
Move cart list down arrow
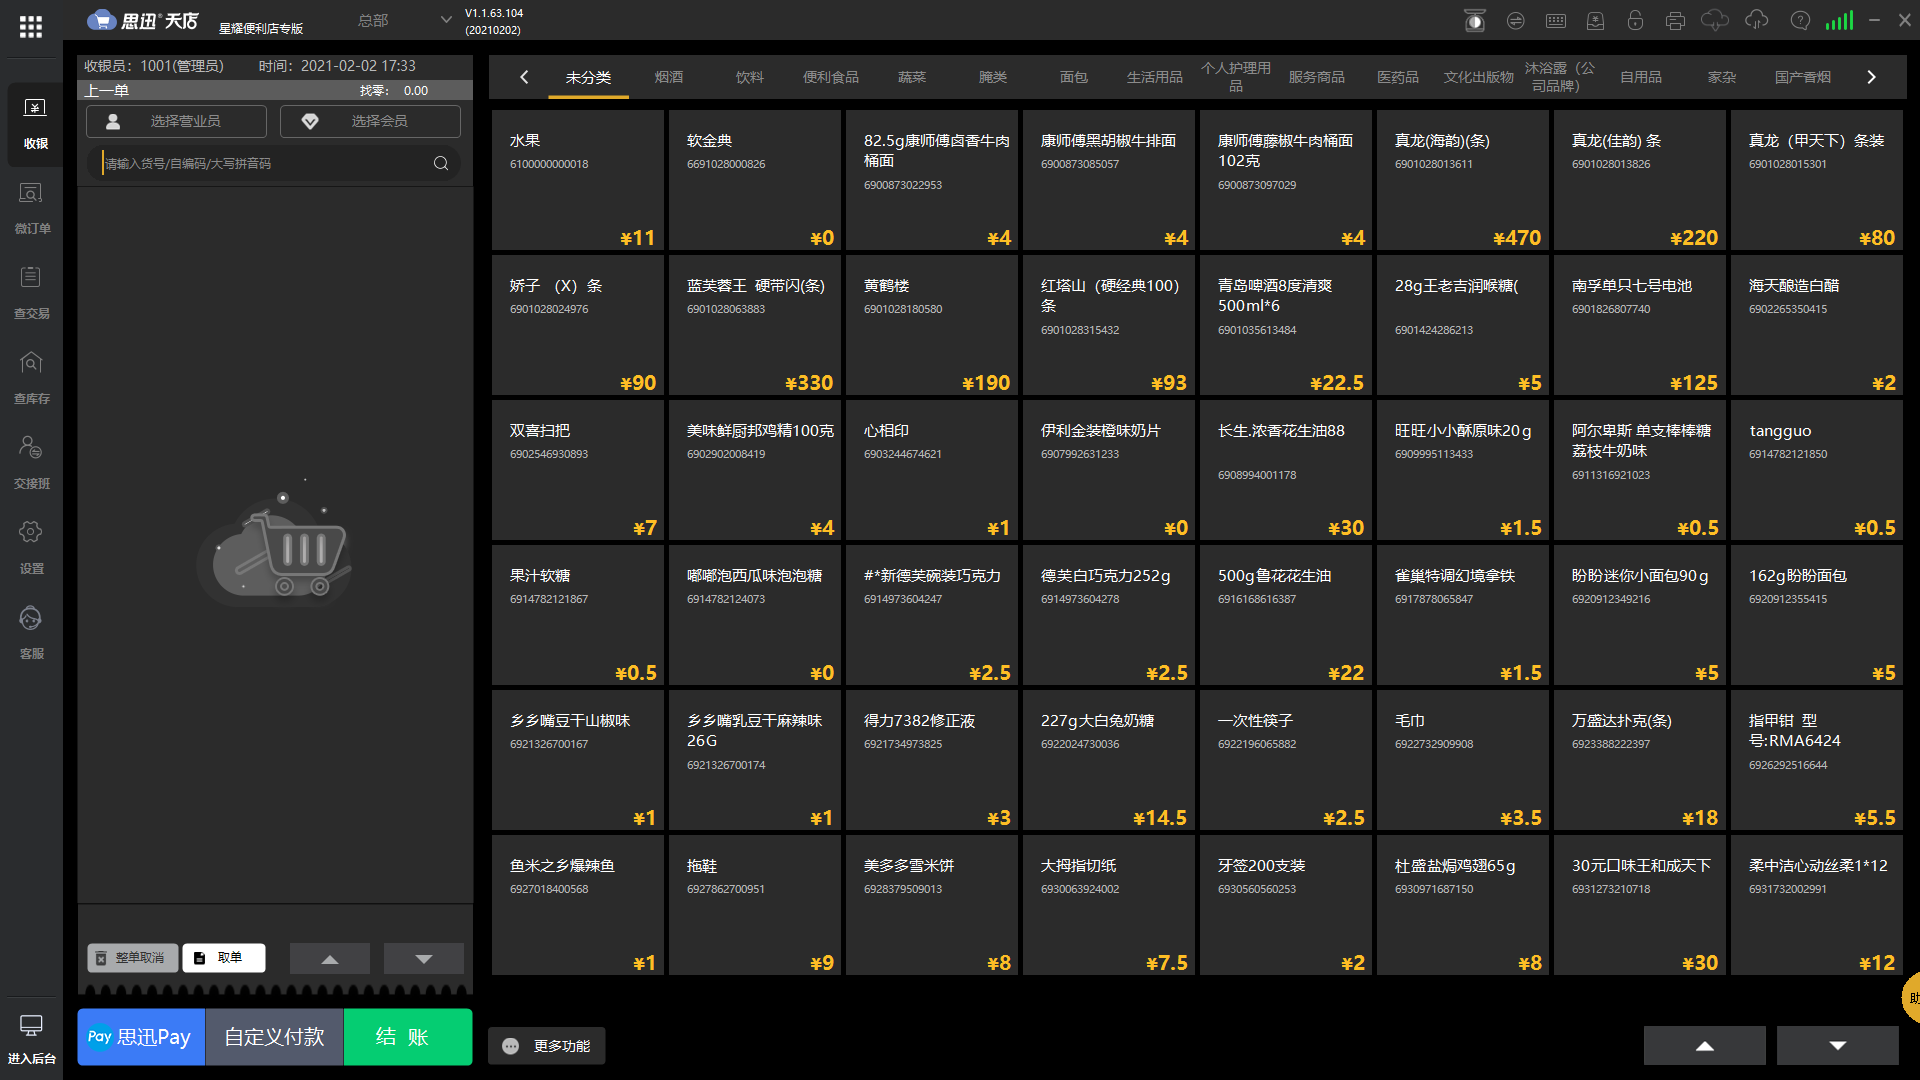[424, 958]
